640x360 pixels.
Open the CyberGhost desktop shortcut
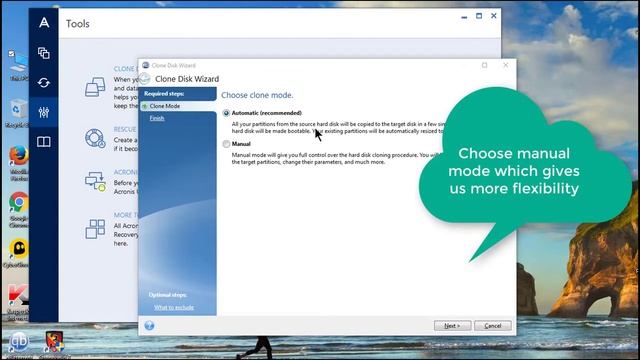coord(17,254)
